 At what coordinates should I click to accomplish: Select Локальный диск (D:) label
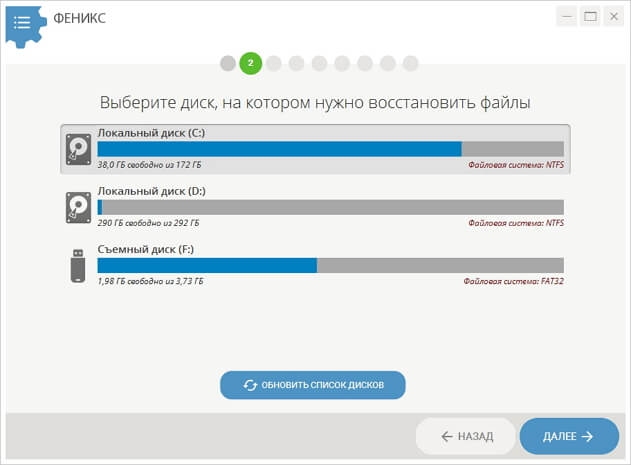[151, 191]
